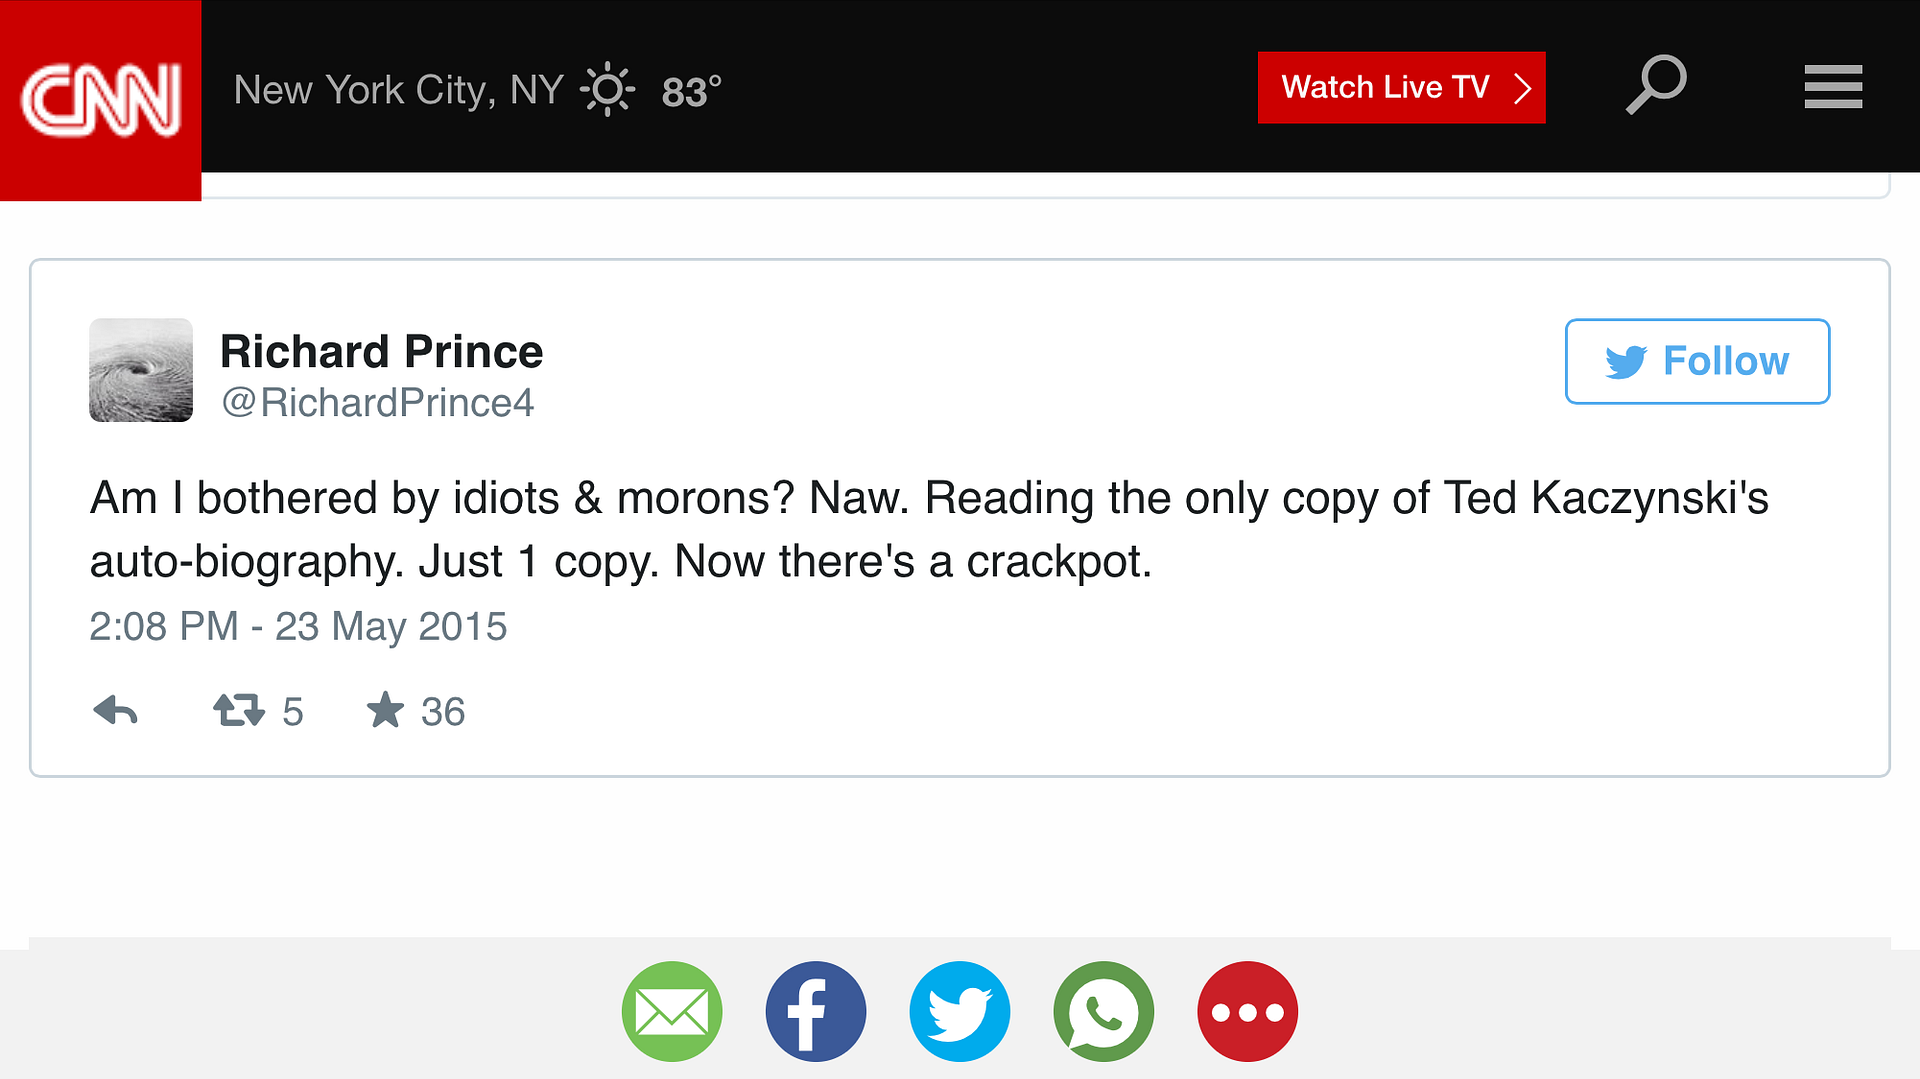Image resolution: width=1920 pixels, height=1079 pixels.
Task: Open more sharing options
Action: pyautogui.click(x=1248, y=1011)
